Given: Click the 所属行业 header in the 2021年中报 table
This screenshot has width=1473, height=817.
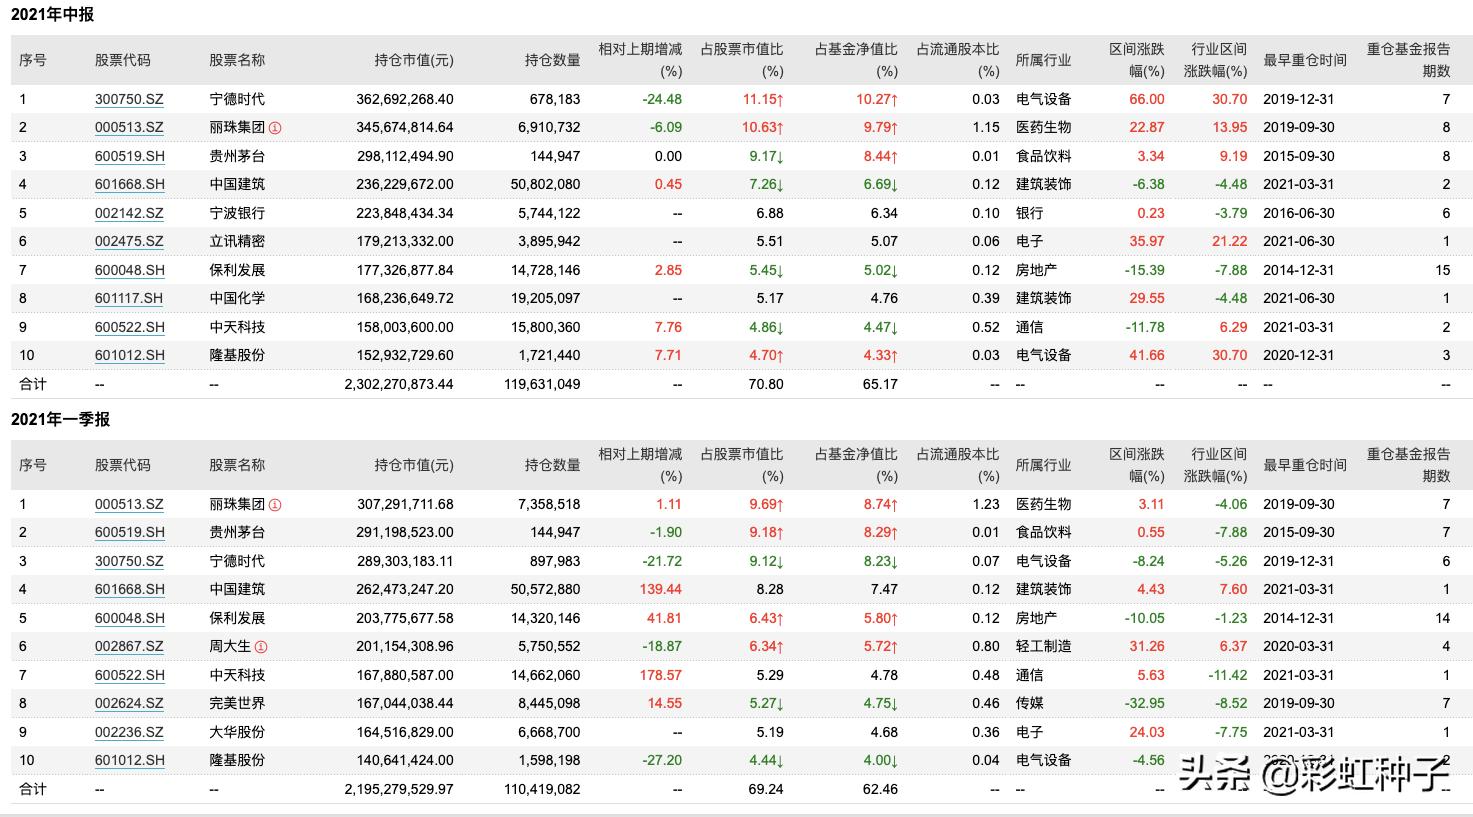Looking at the screenshot, I should tap(1043, 60).
